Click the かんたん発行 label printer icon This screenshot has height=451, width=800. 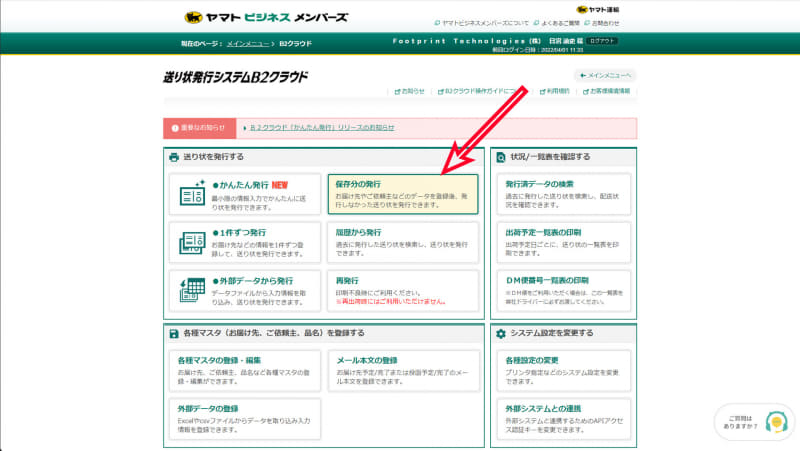[x=192, y=193]
